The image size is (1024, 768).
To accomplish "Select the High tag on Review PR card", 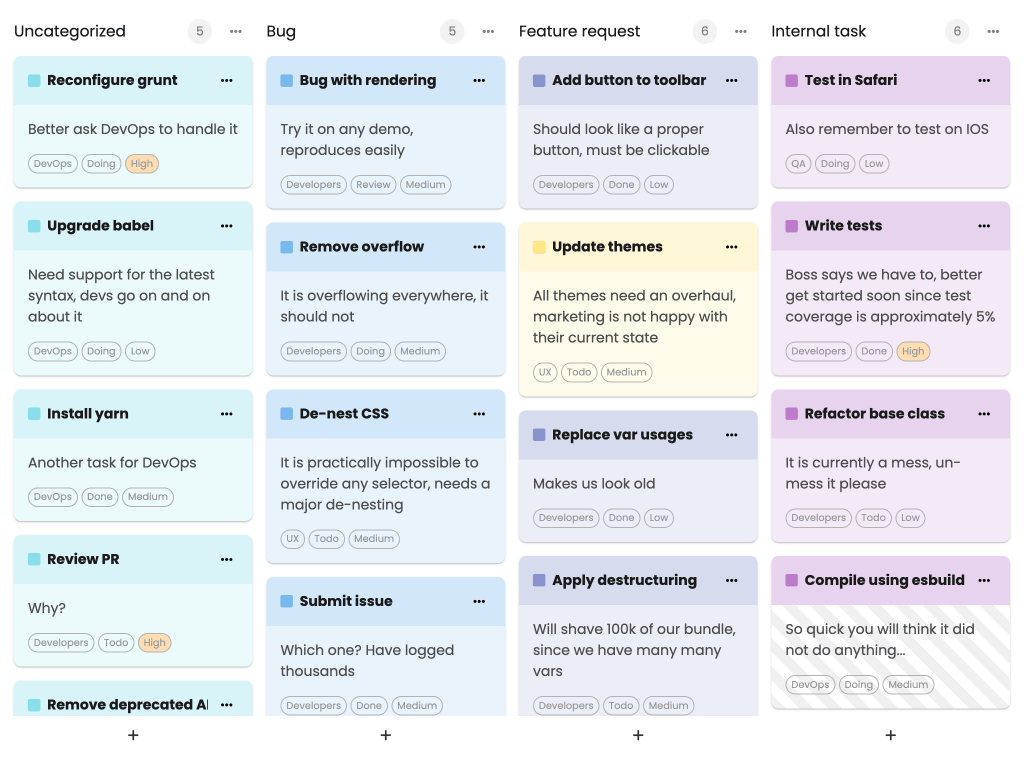I will tap(155, 643).
